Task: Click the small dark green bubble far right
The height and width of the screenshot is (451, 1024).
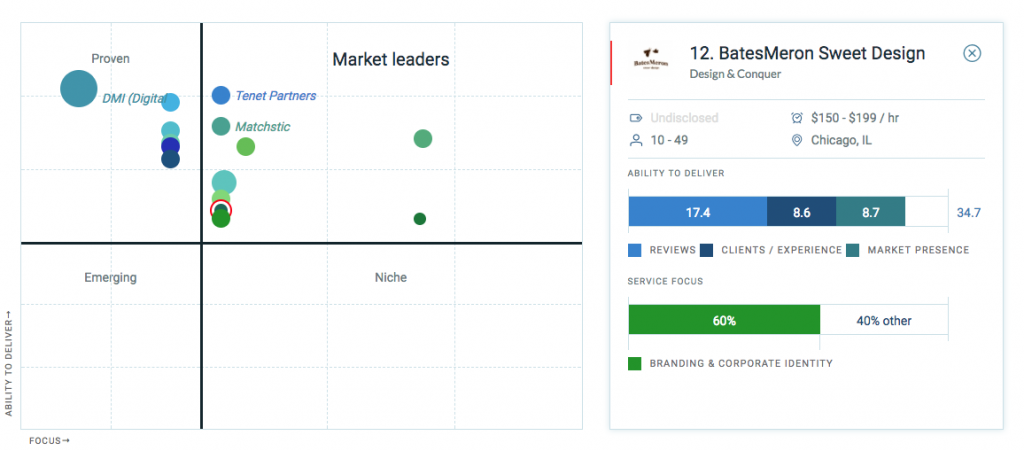Action: coord(420,219)
